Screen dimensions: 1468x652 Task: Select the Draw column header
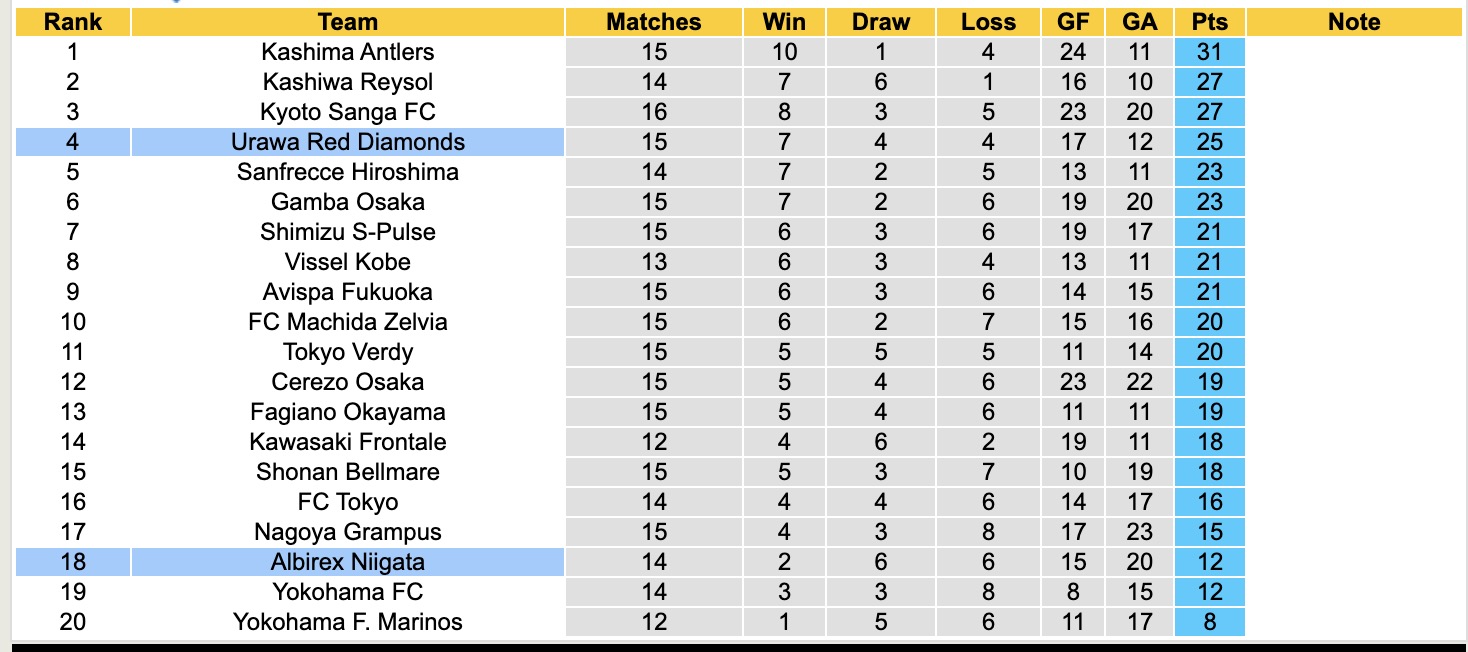point(881,22)
